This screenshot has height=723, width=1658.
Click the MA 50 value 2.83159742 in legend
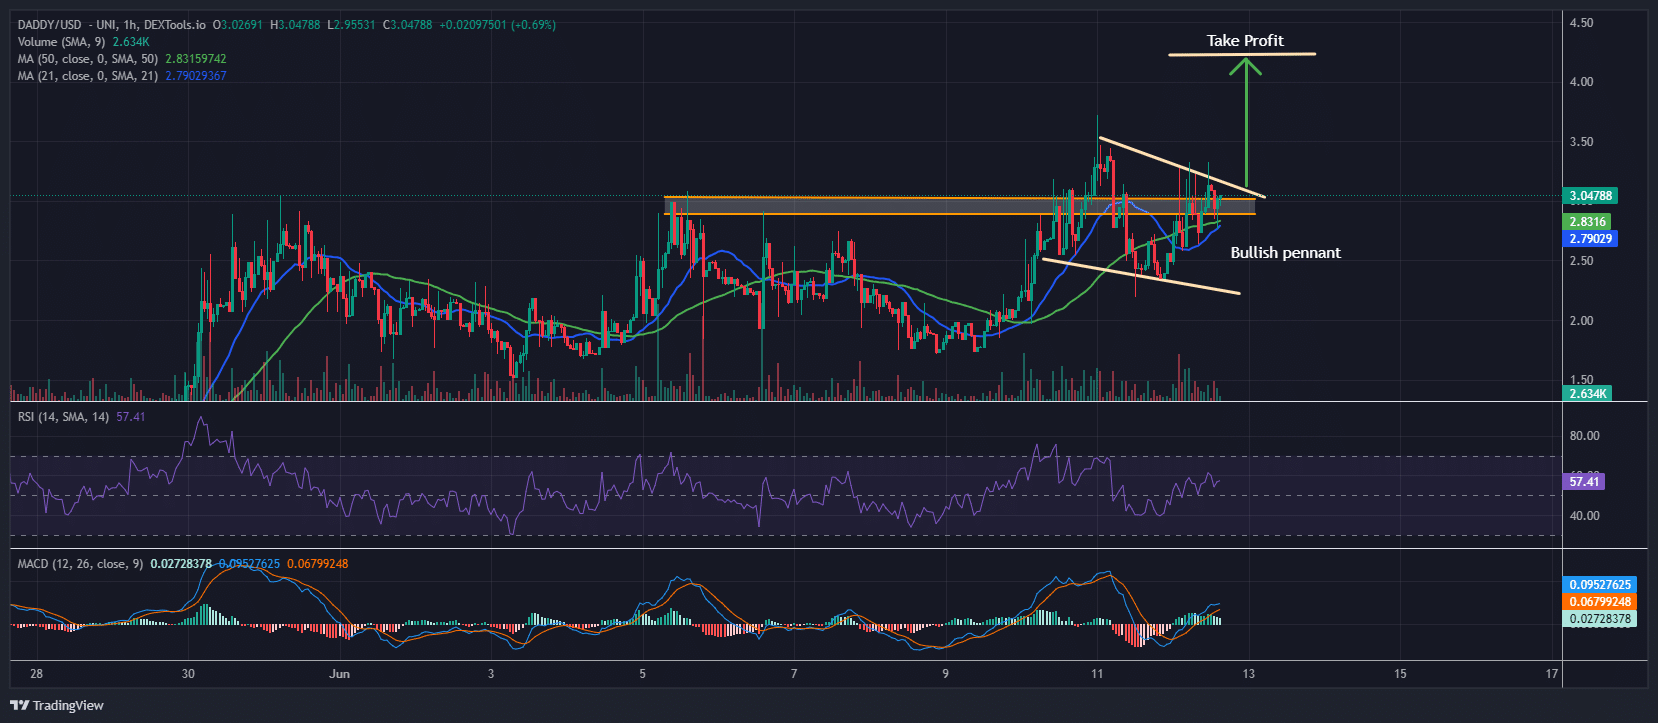click(x=196, y=59)
